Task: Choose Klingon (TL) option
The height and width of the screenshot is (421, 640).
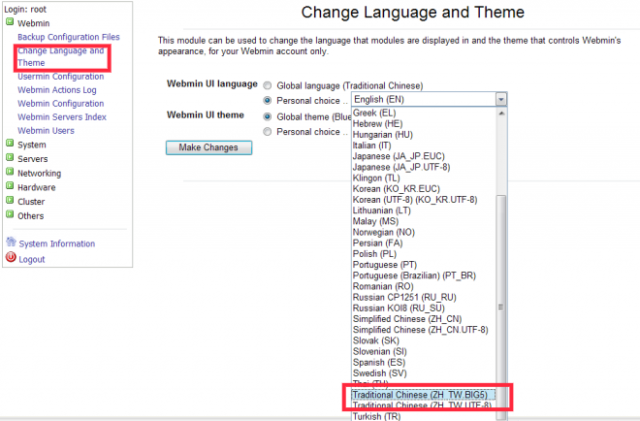Action: [x=424, y=178]
